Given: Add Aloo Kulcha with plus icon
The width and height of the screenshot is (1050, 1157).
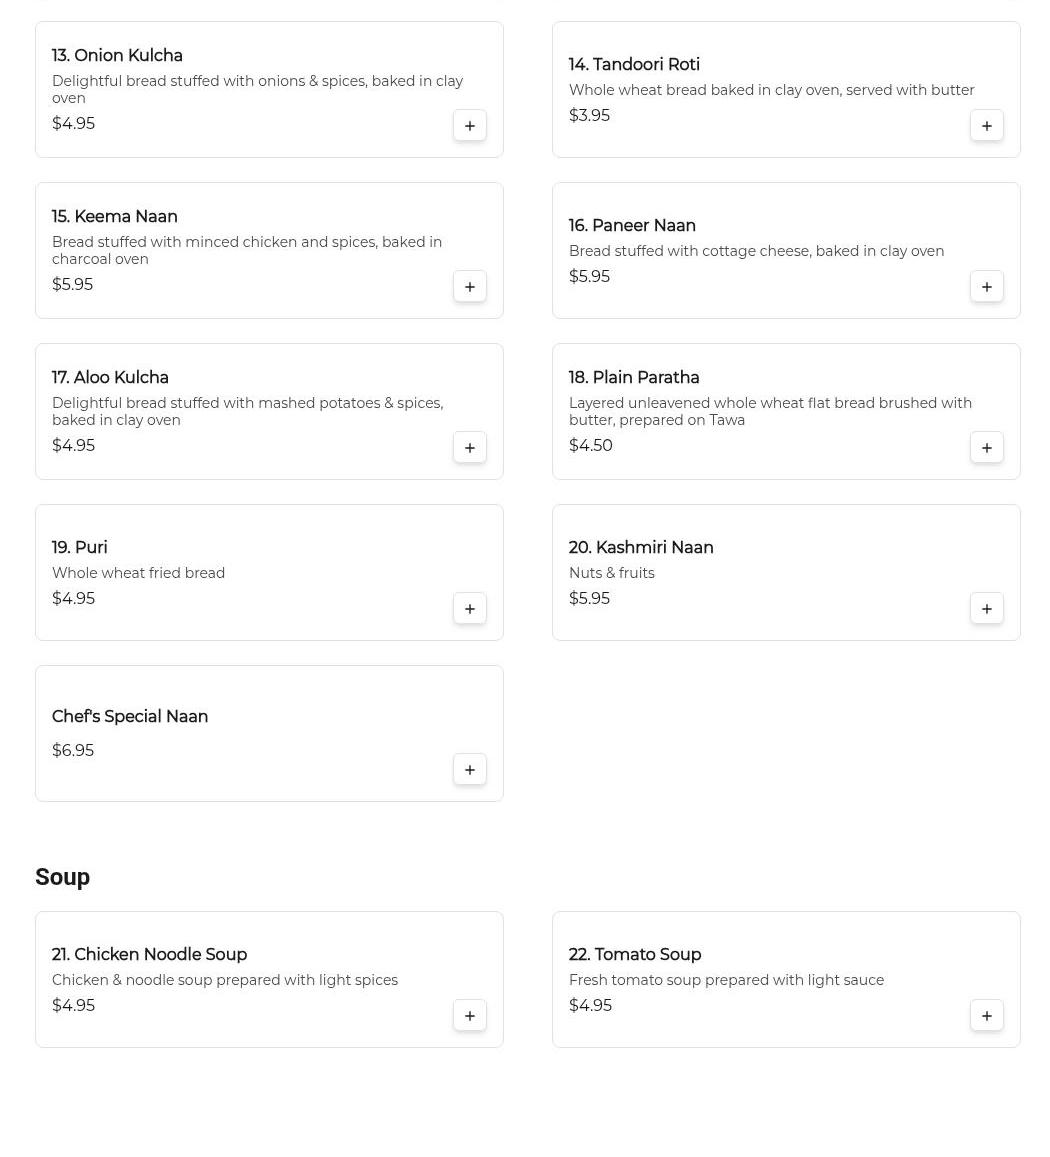Looking at the screenshot, I should click(469, 448).
